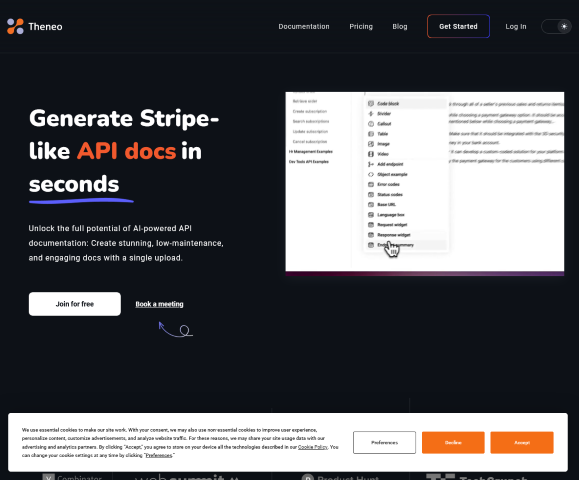Open "Search subscriptions" in demo sidebar

311,121
